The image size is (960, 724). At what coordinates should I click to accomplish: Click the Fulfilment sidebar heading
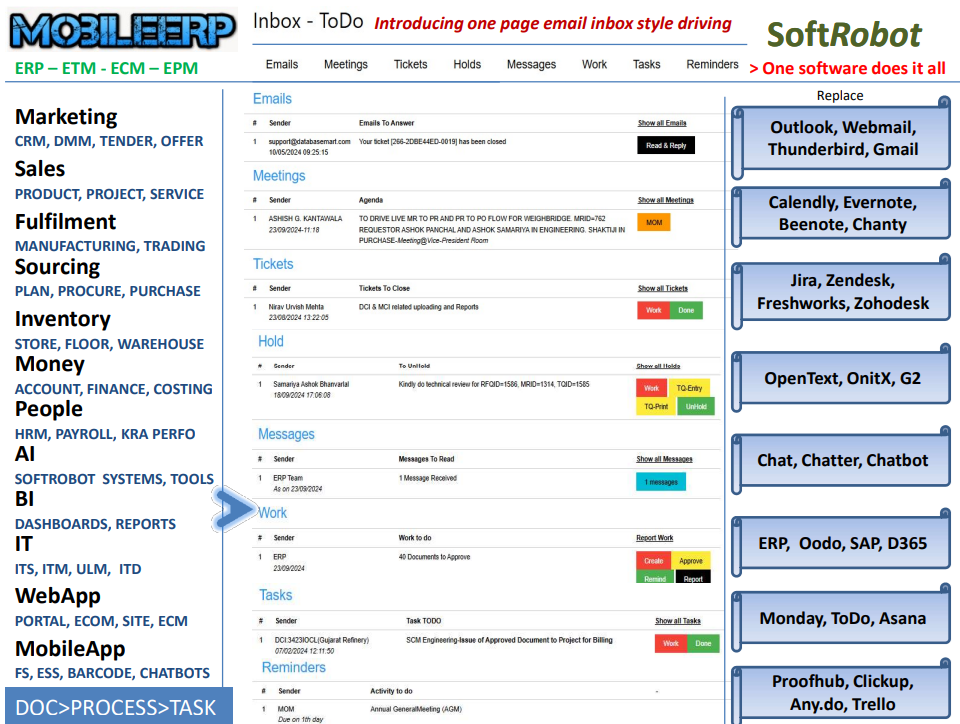[65, 221]
